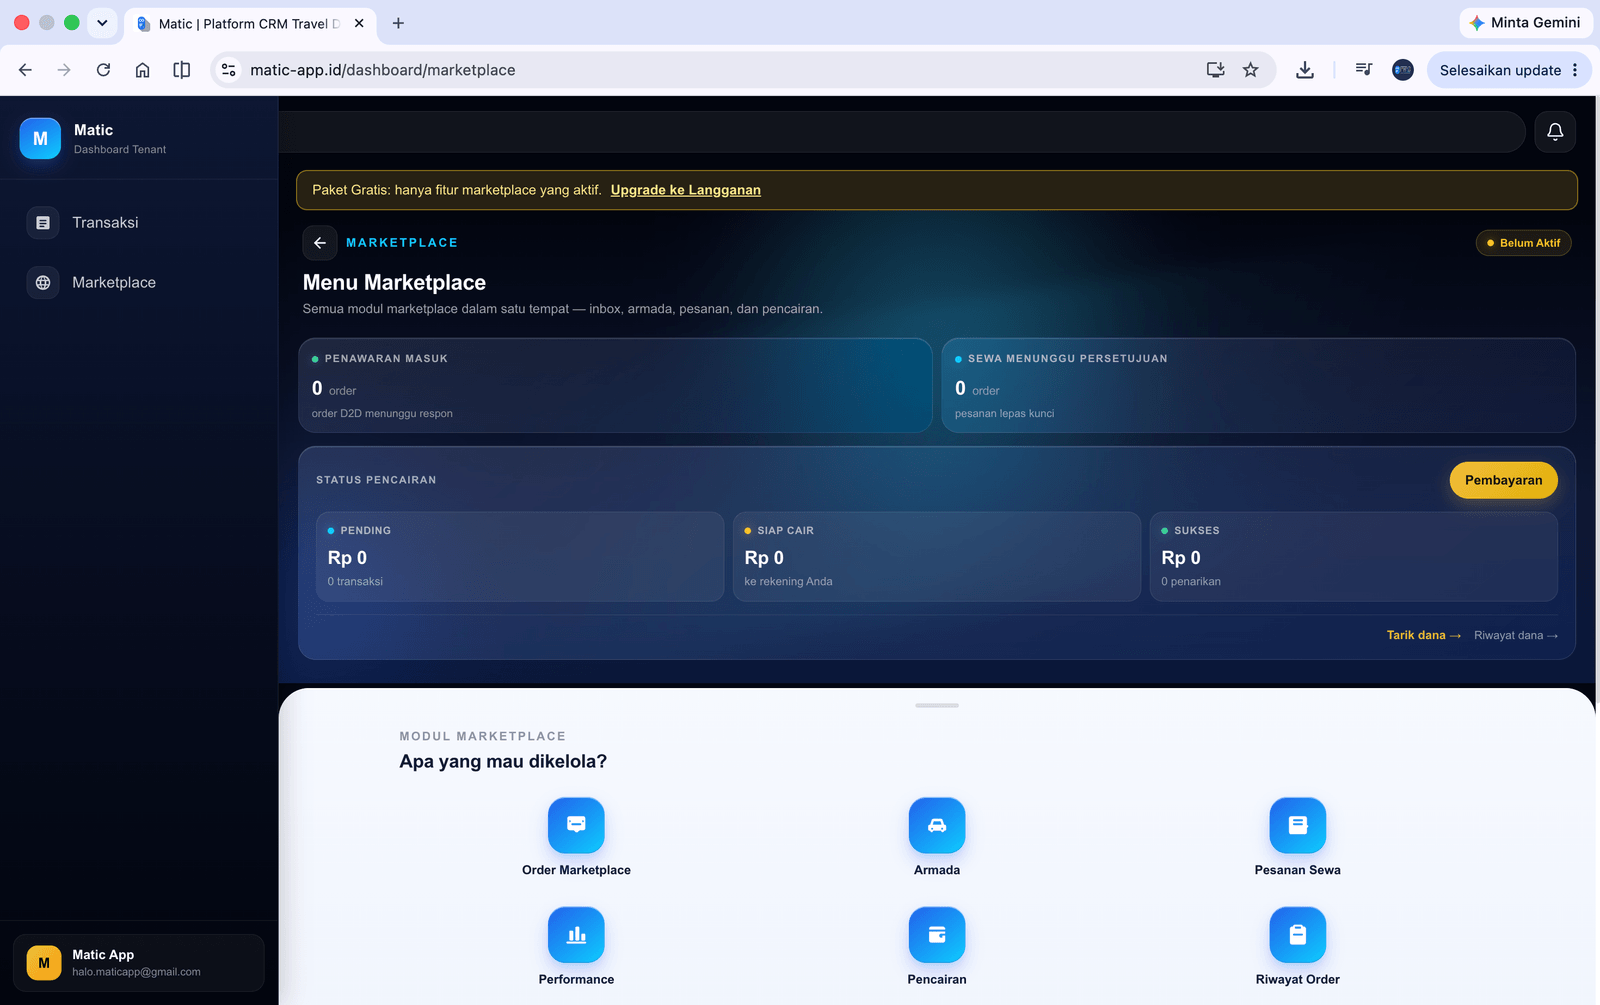Click the Matic App account card

point(139,963)
